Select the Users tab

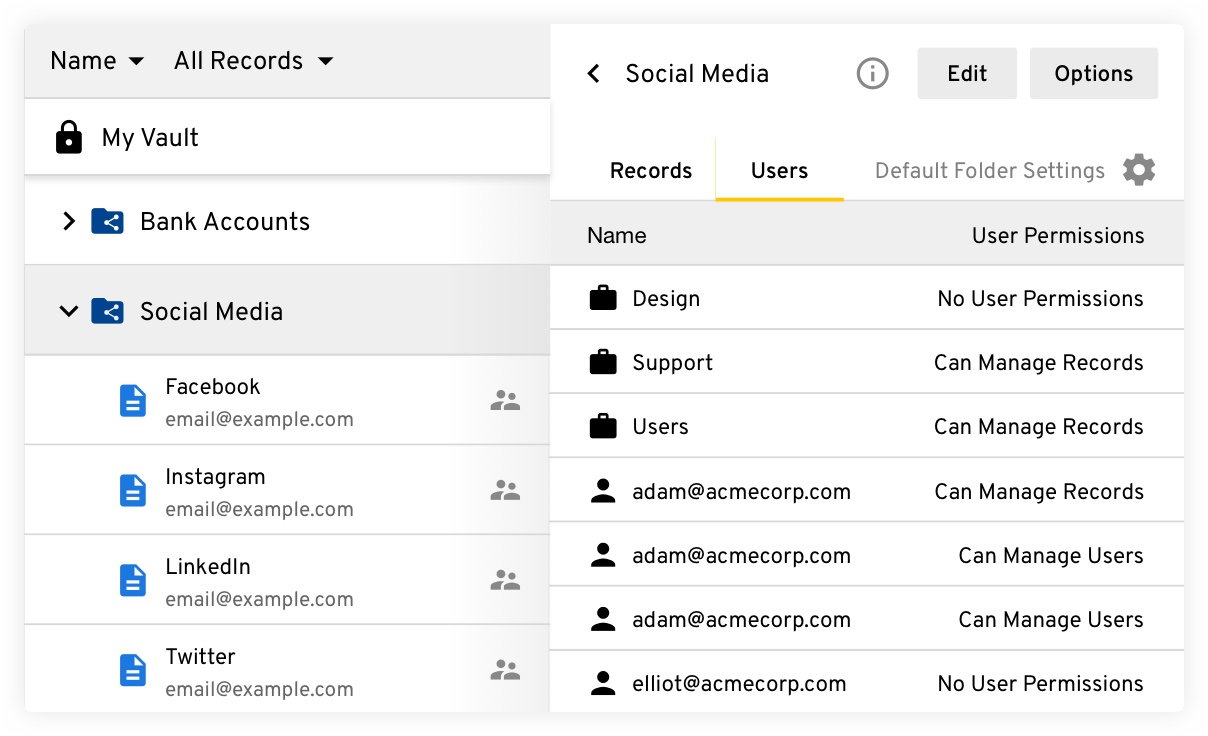click(780, 170)
